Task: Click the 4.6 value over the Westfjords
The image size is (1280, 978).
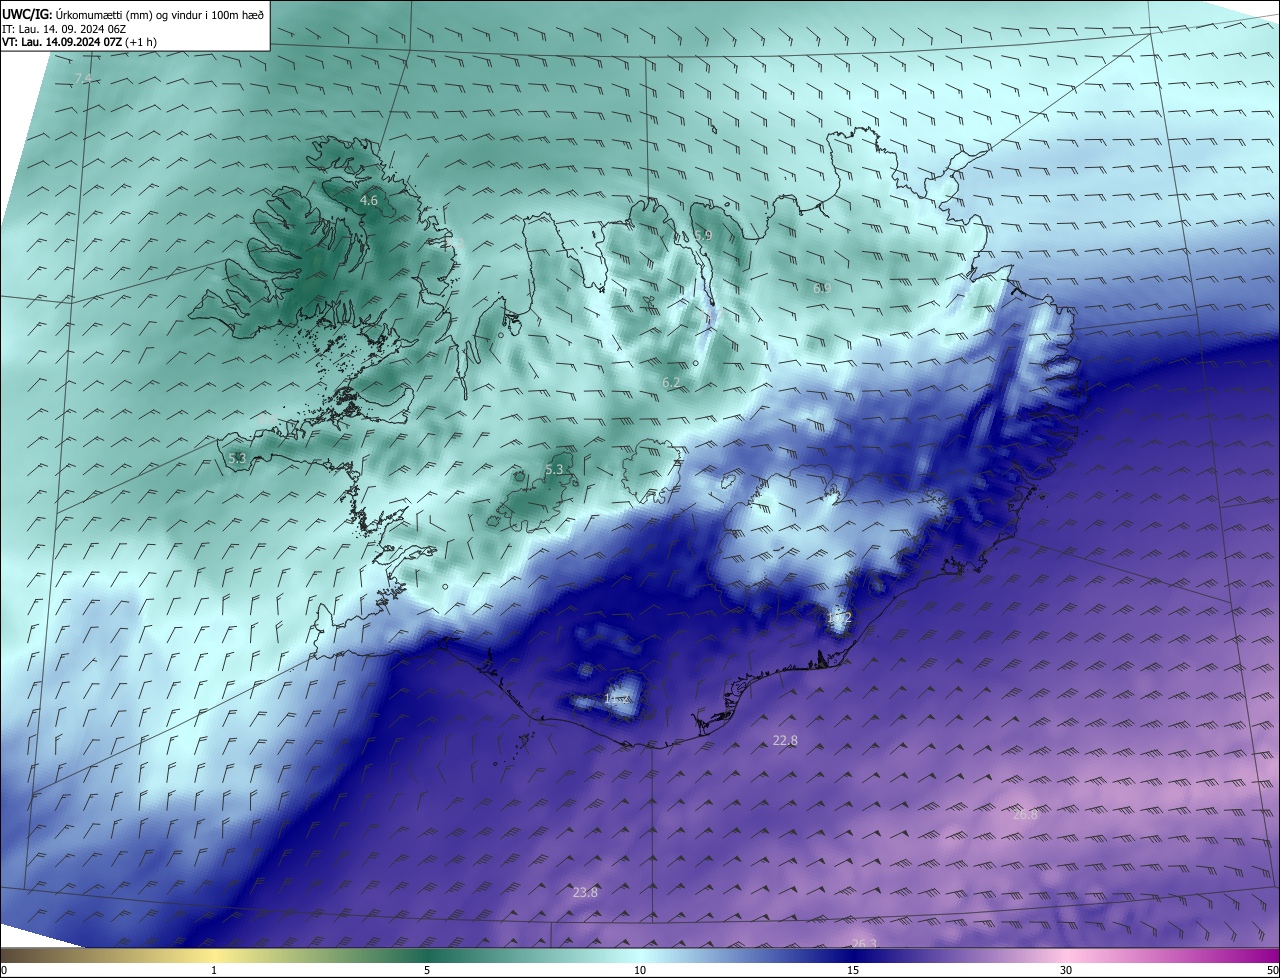Action: pos(369,201)
